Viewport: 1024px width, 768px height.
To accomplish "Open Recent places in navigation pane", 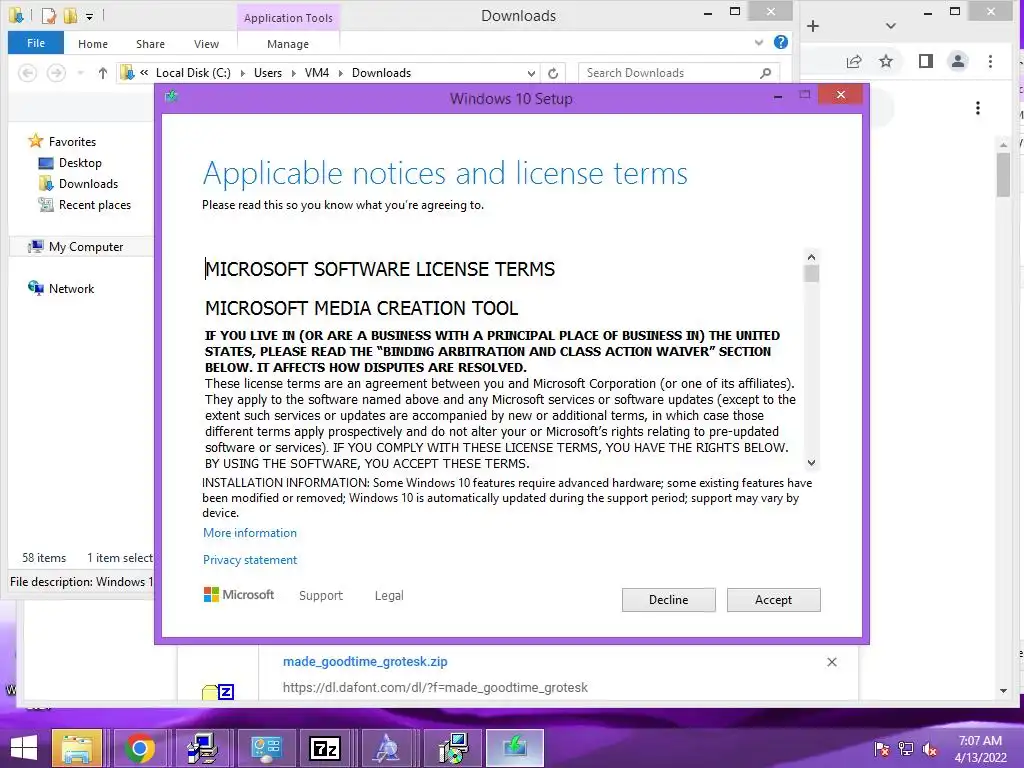I will pos(85,204).
